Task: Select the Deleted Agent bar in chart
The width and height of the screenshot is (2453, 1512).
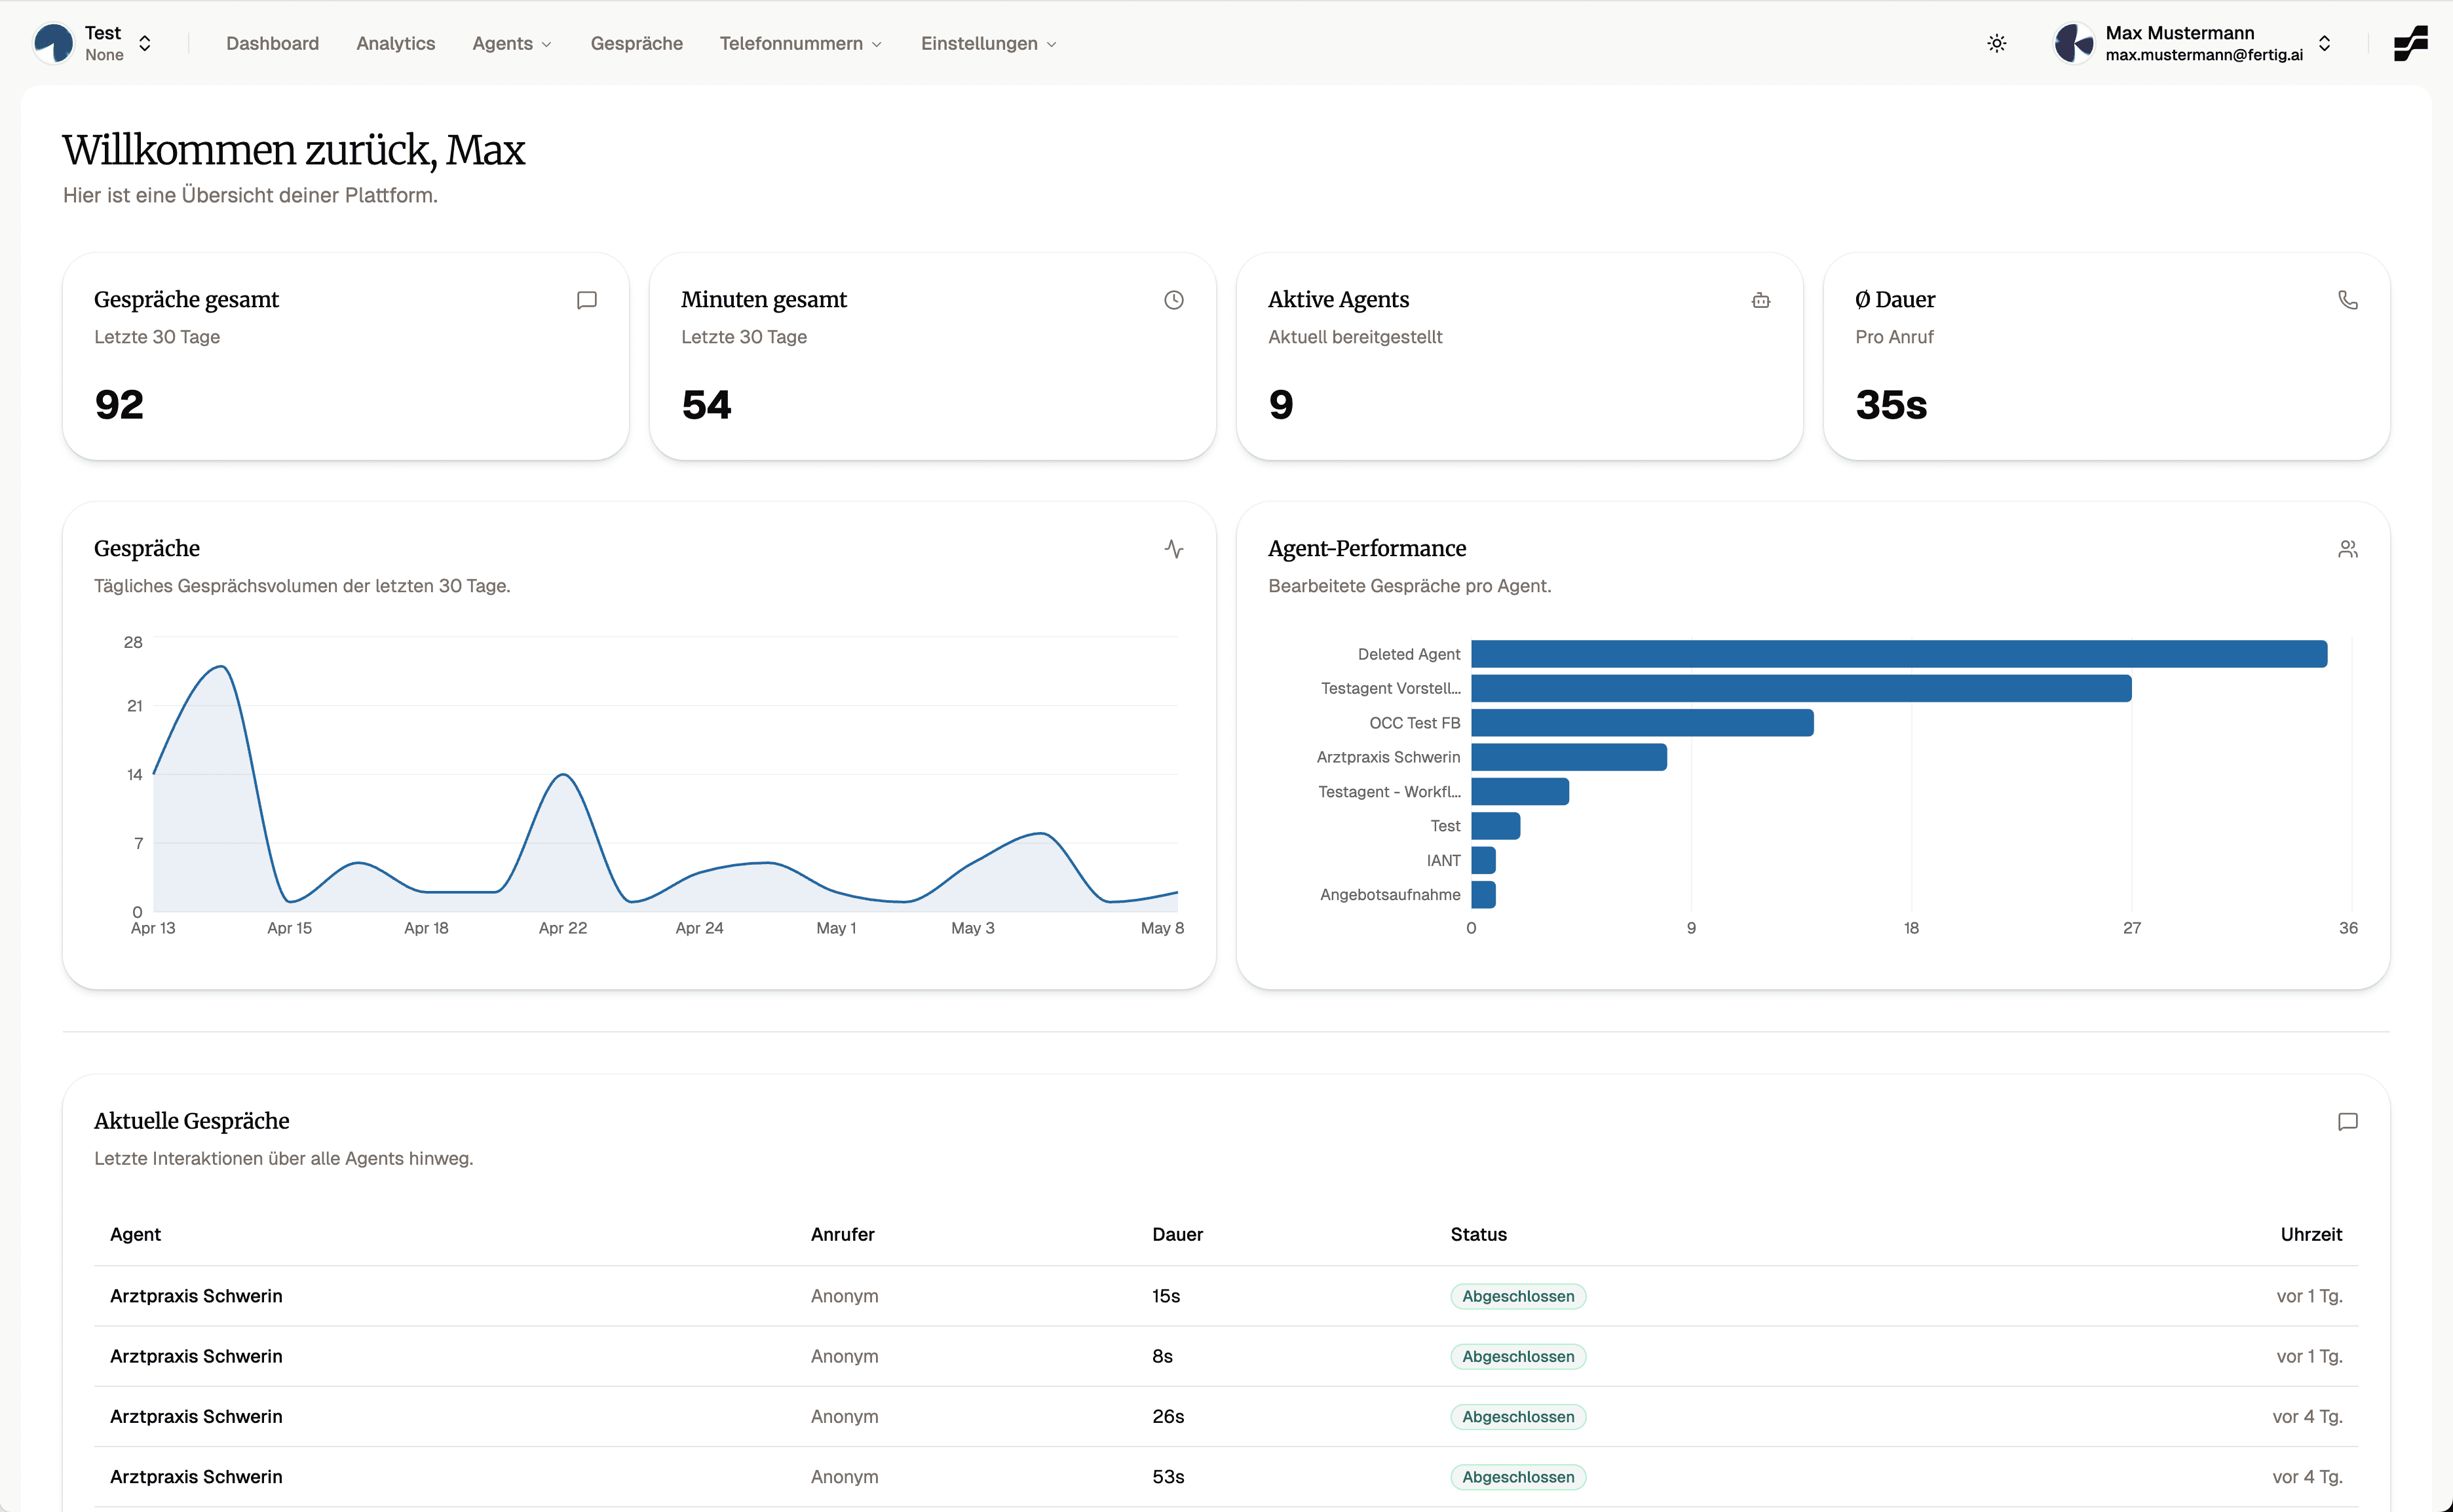Action: coord(1899,654)
